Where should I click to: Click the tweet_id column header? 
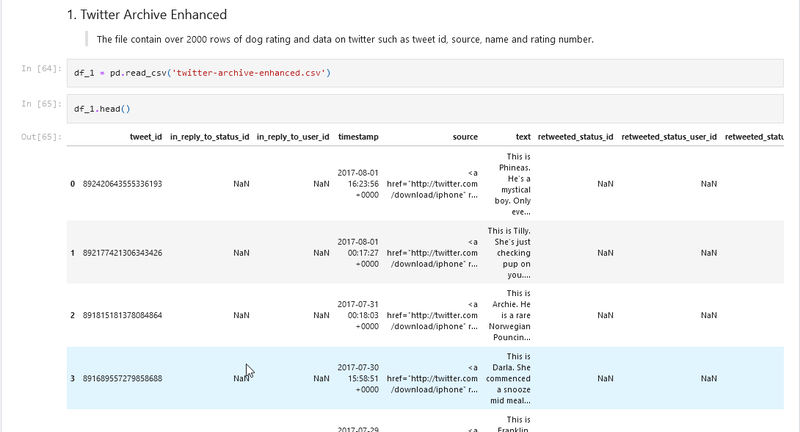(x=145, y=136)
